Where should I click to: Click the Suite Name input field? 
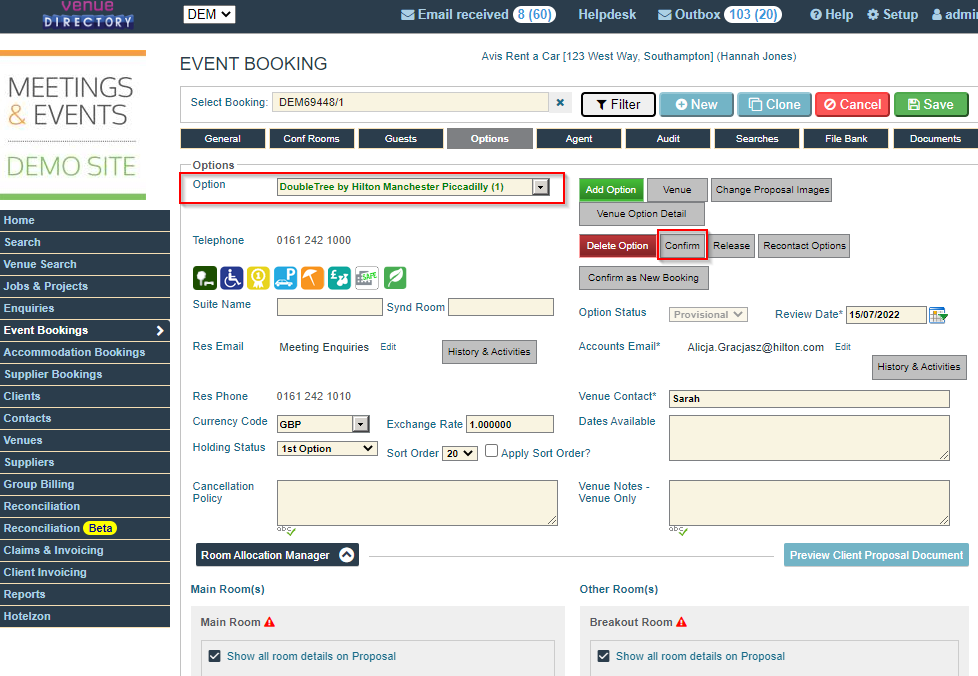(x=329, y=307)
